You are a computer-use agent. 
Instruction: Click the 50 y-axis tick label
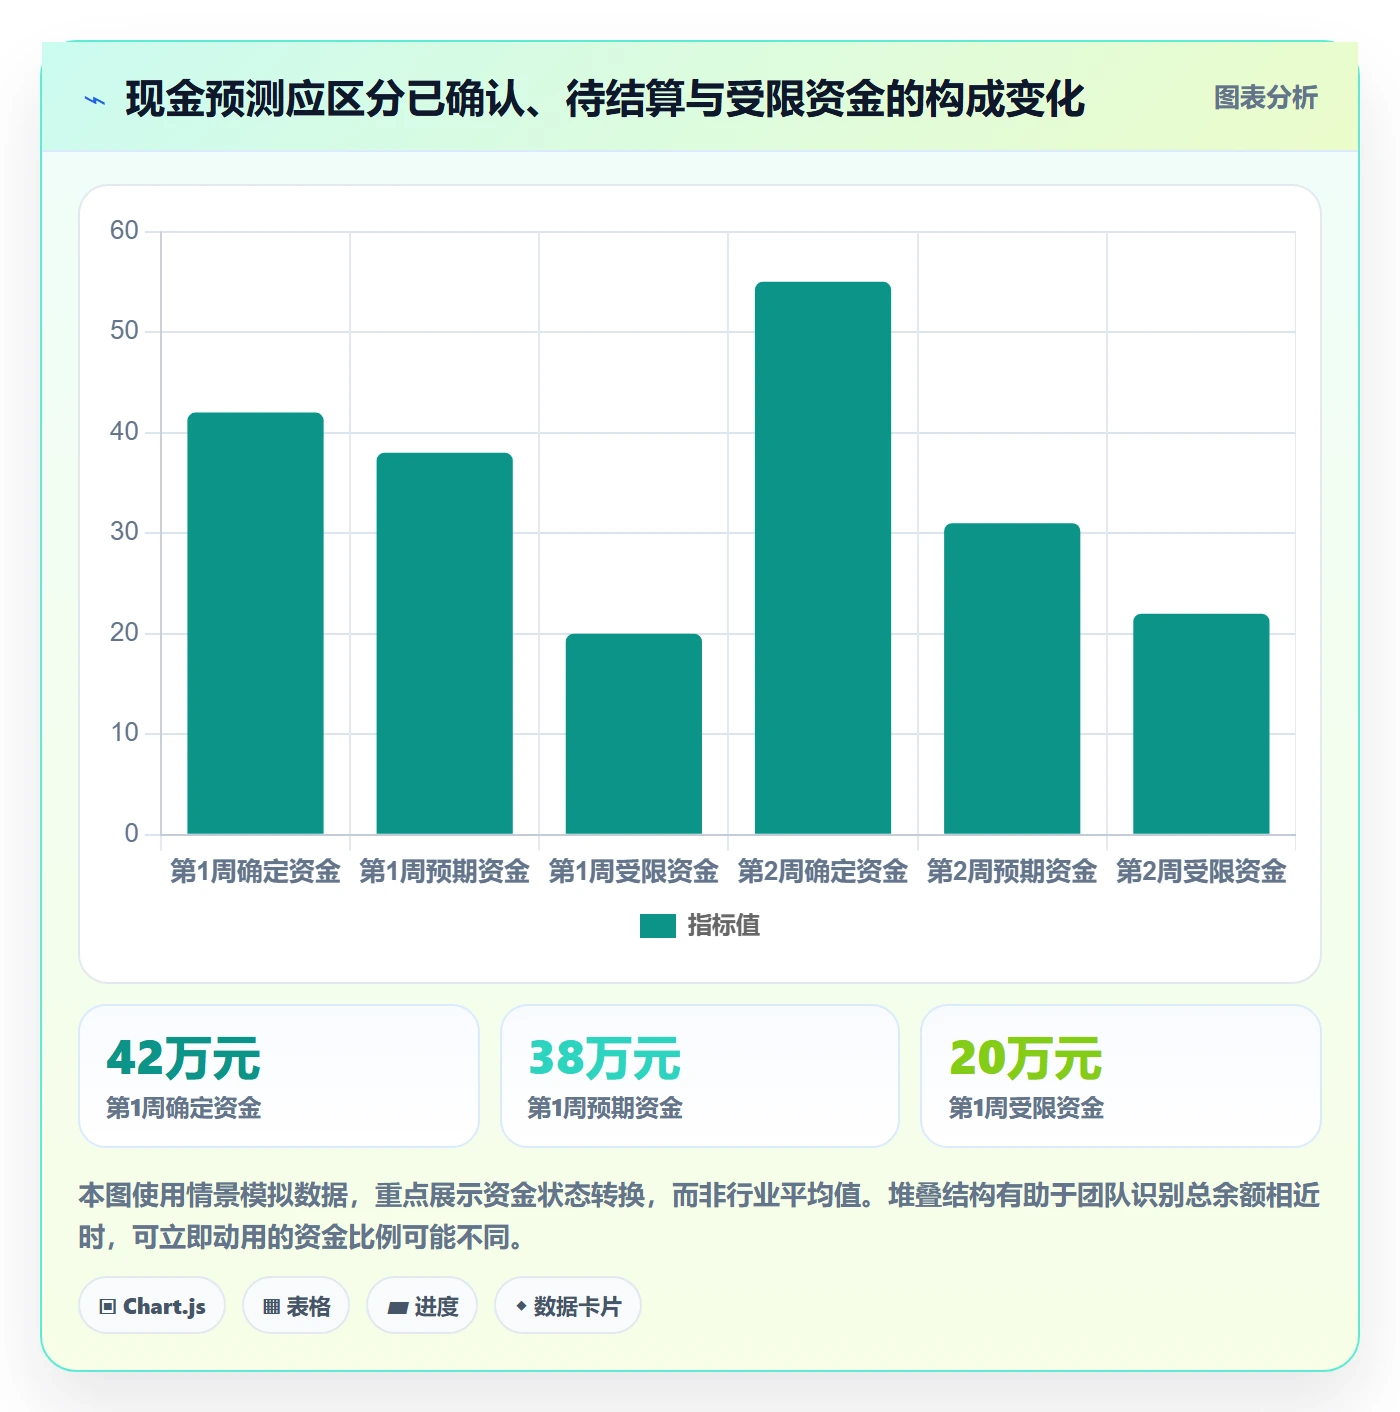point(124,331)
